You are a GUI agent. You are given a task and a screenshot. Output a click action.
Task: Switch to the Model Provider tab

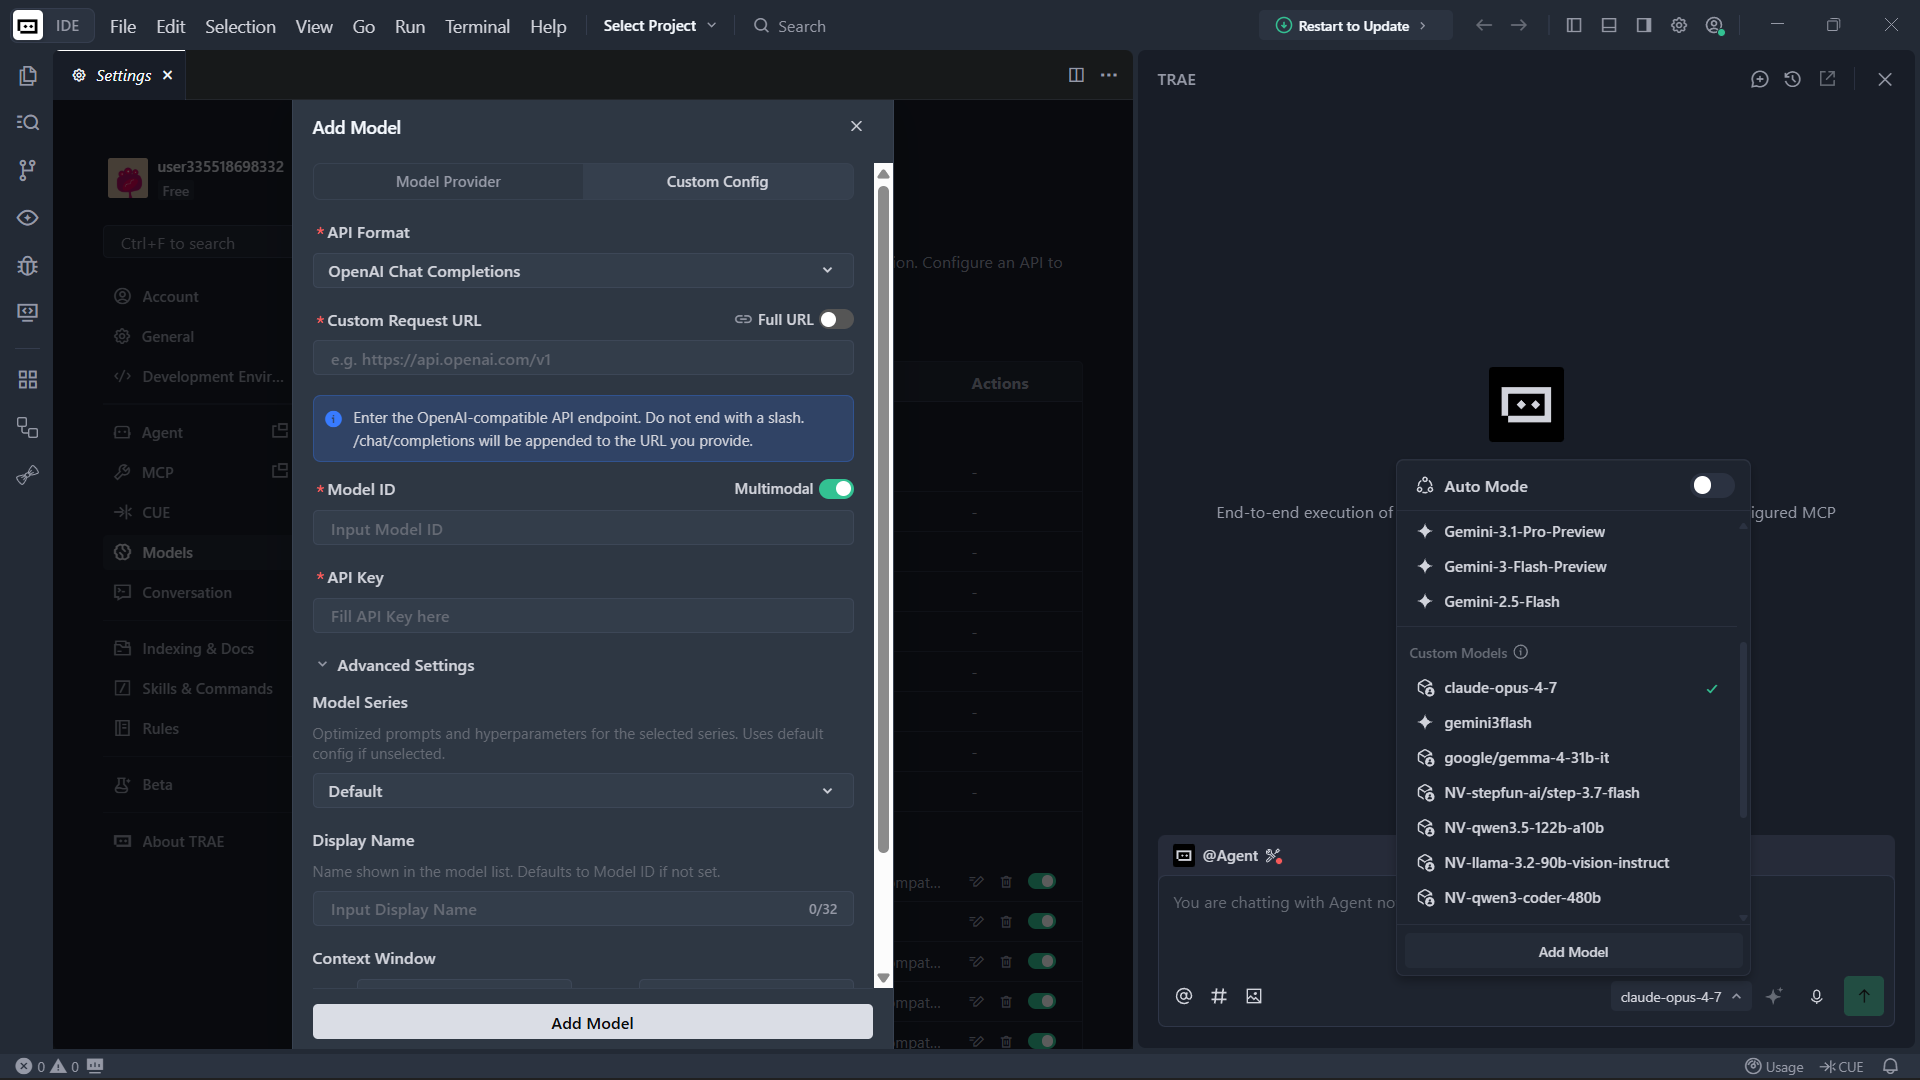coord(448,182)
